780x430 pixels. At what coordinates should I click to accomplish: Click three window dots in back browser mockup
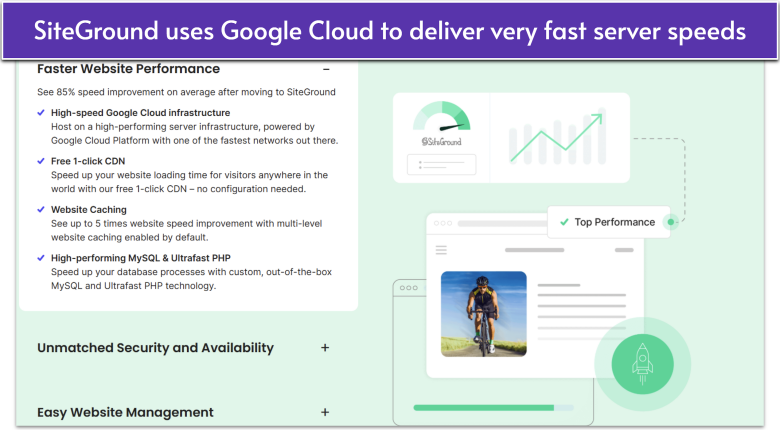(x=408, y=288)
